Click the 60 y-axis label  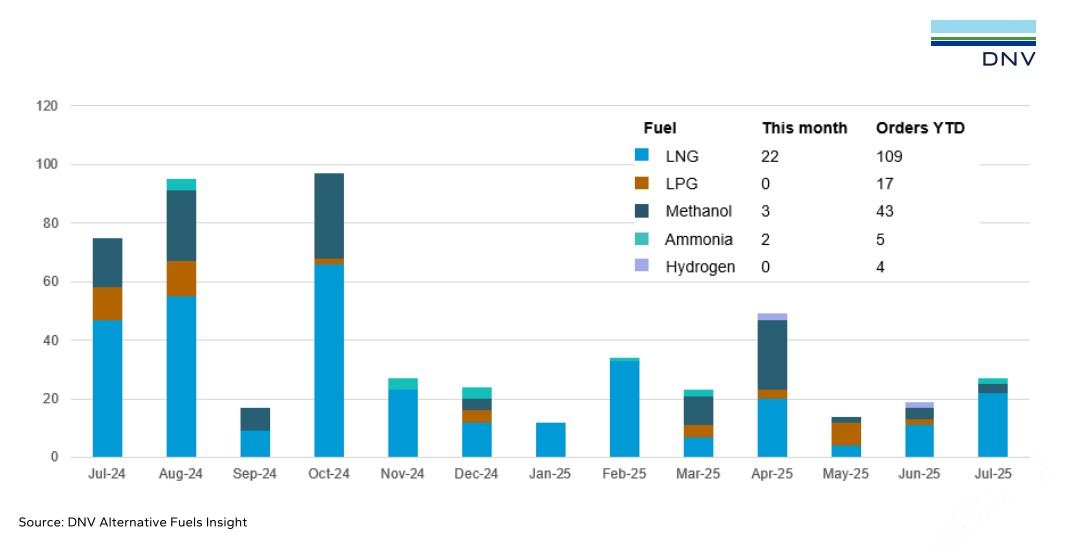[50, 281]
